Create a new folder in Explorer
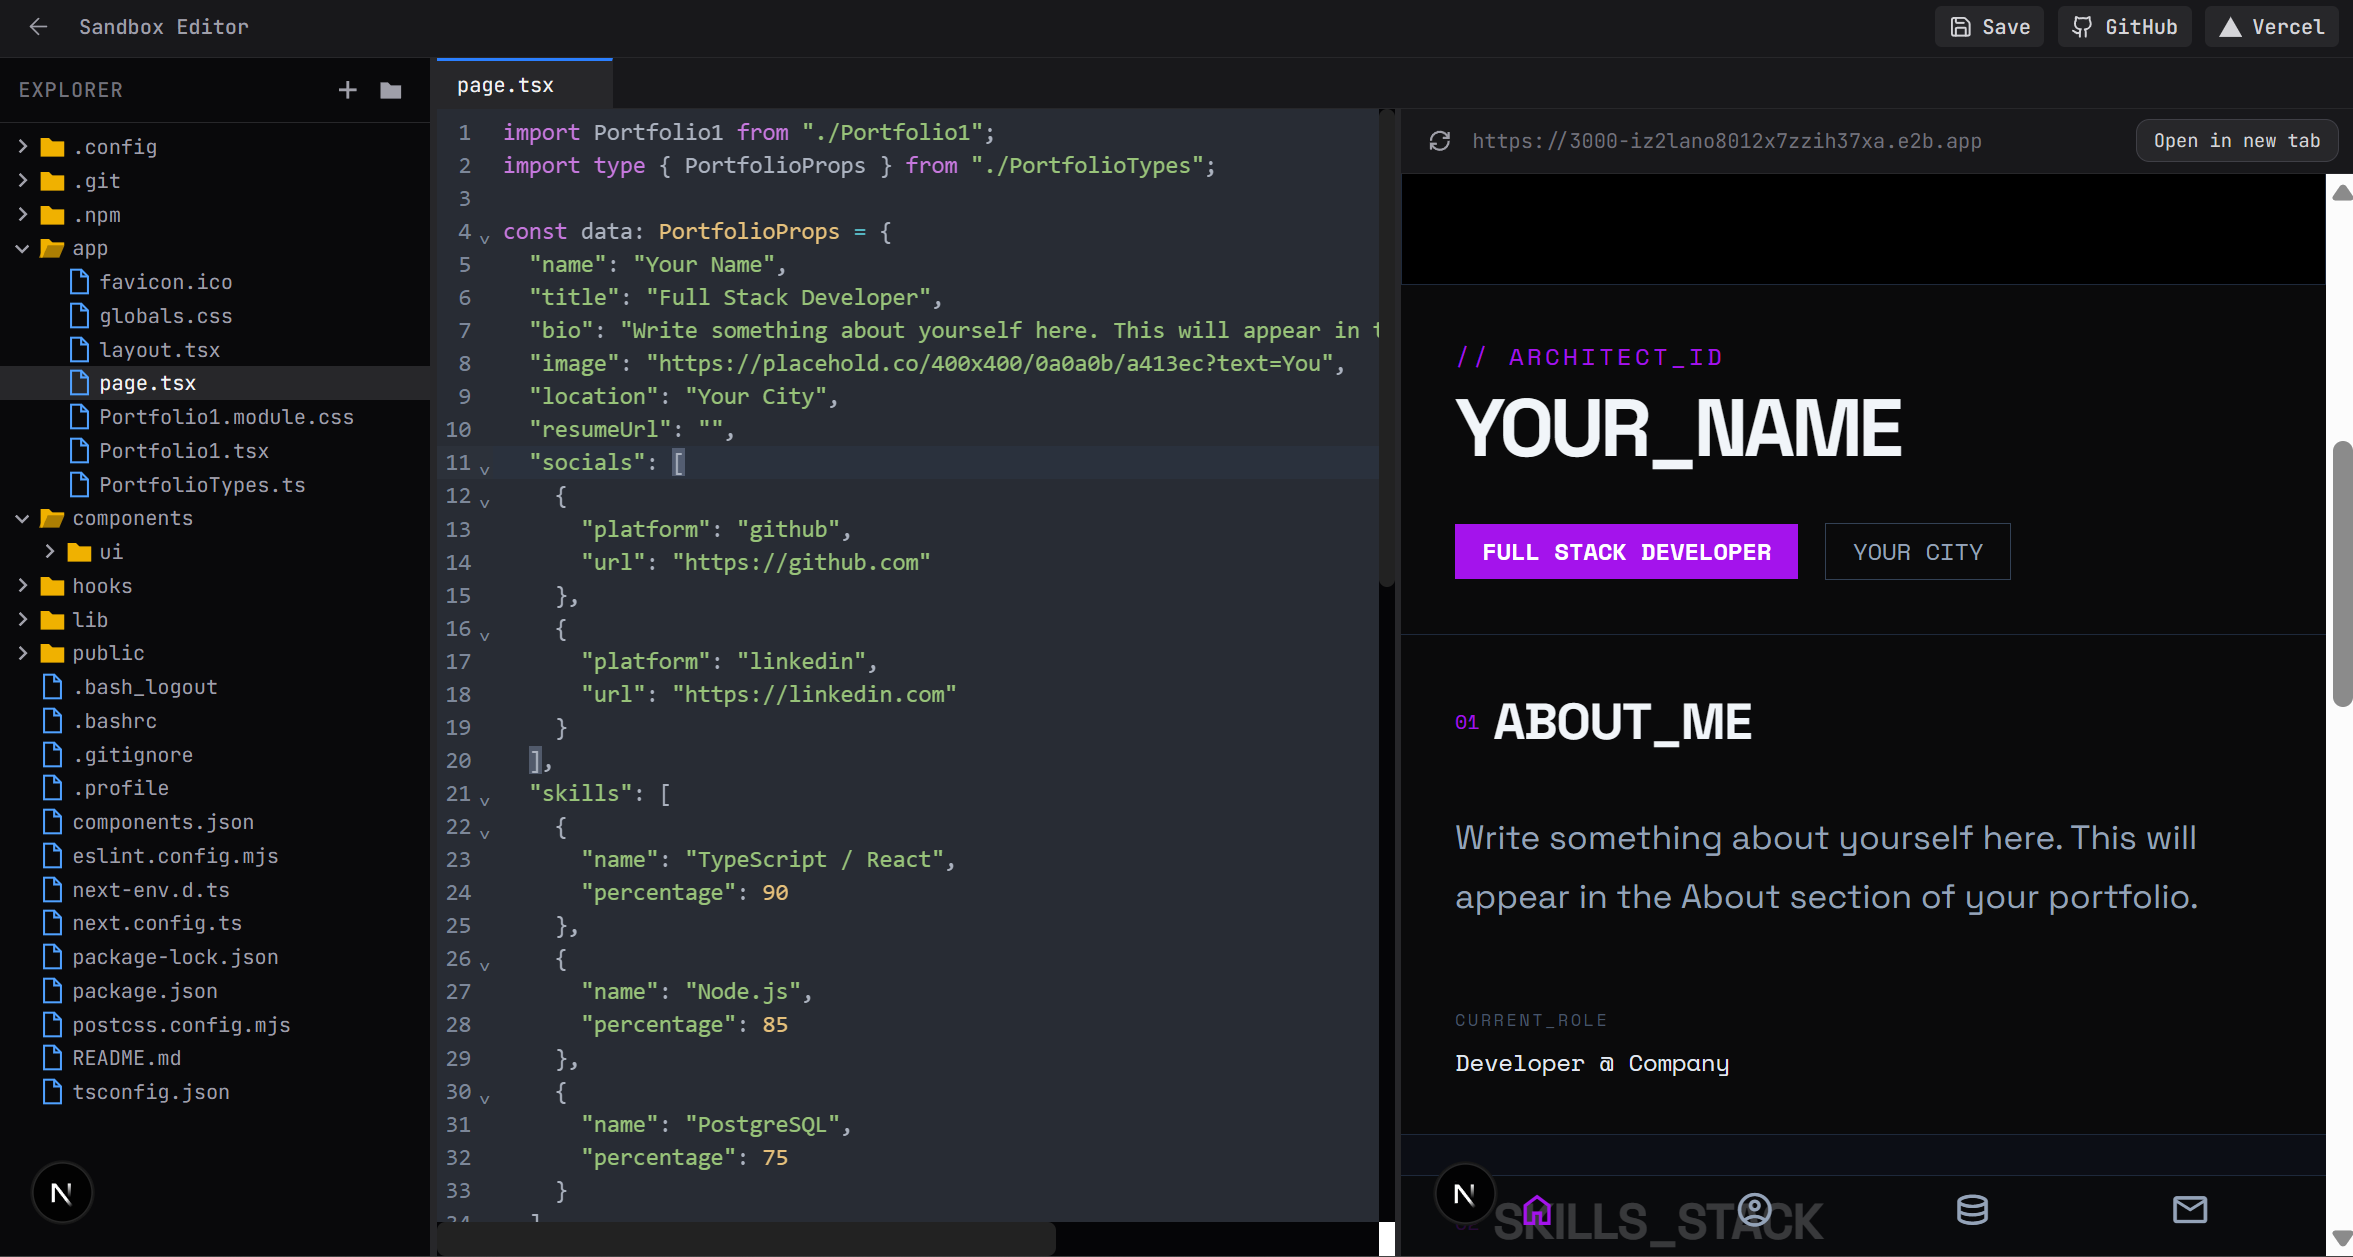The image size is (2353, 1257). [x=391, y=90]
